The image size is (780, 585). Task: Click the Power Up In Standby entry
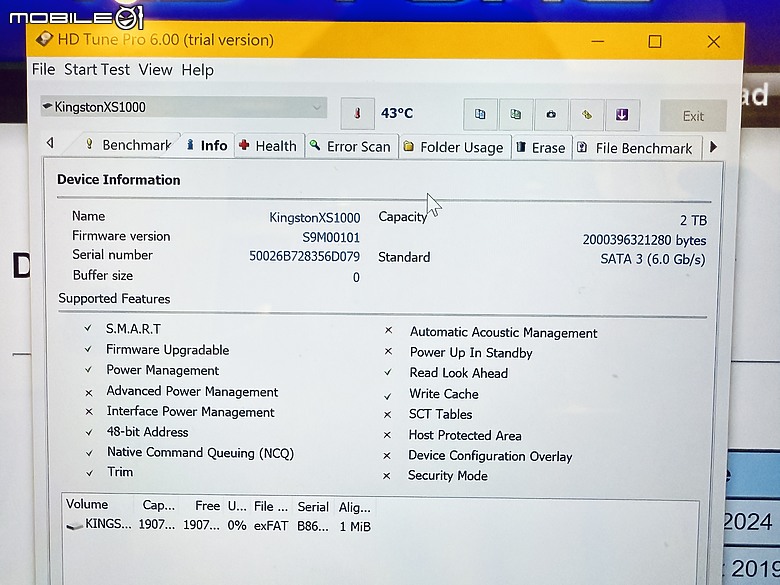tap(471, 353)
